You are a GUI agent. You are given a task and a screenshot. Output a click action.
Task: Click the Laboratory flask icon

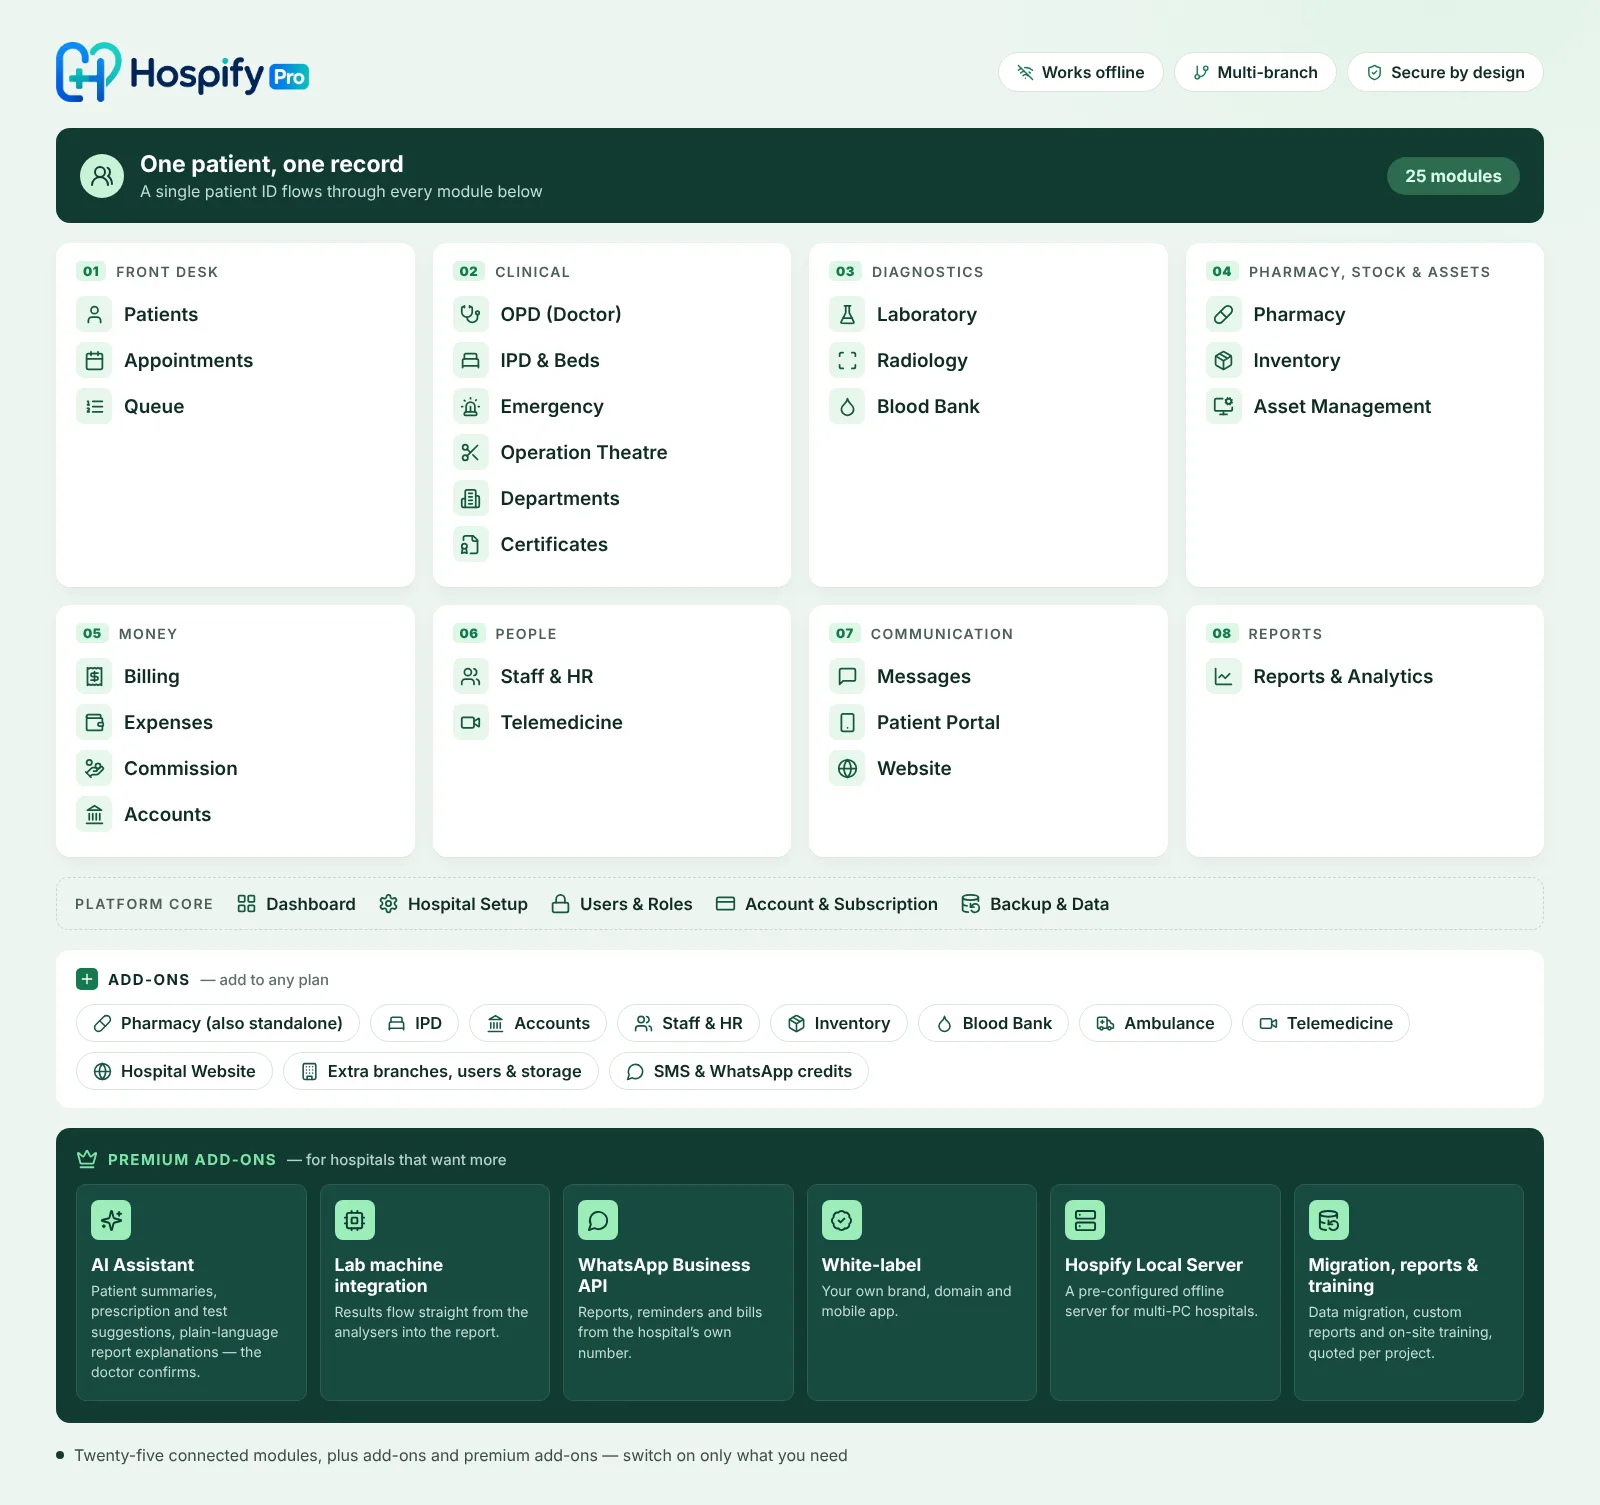click(847, 315)
